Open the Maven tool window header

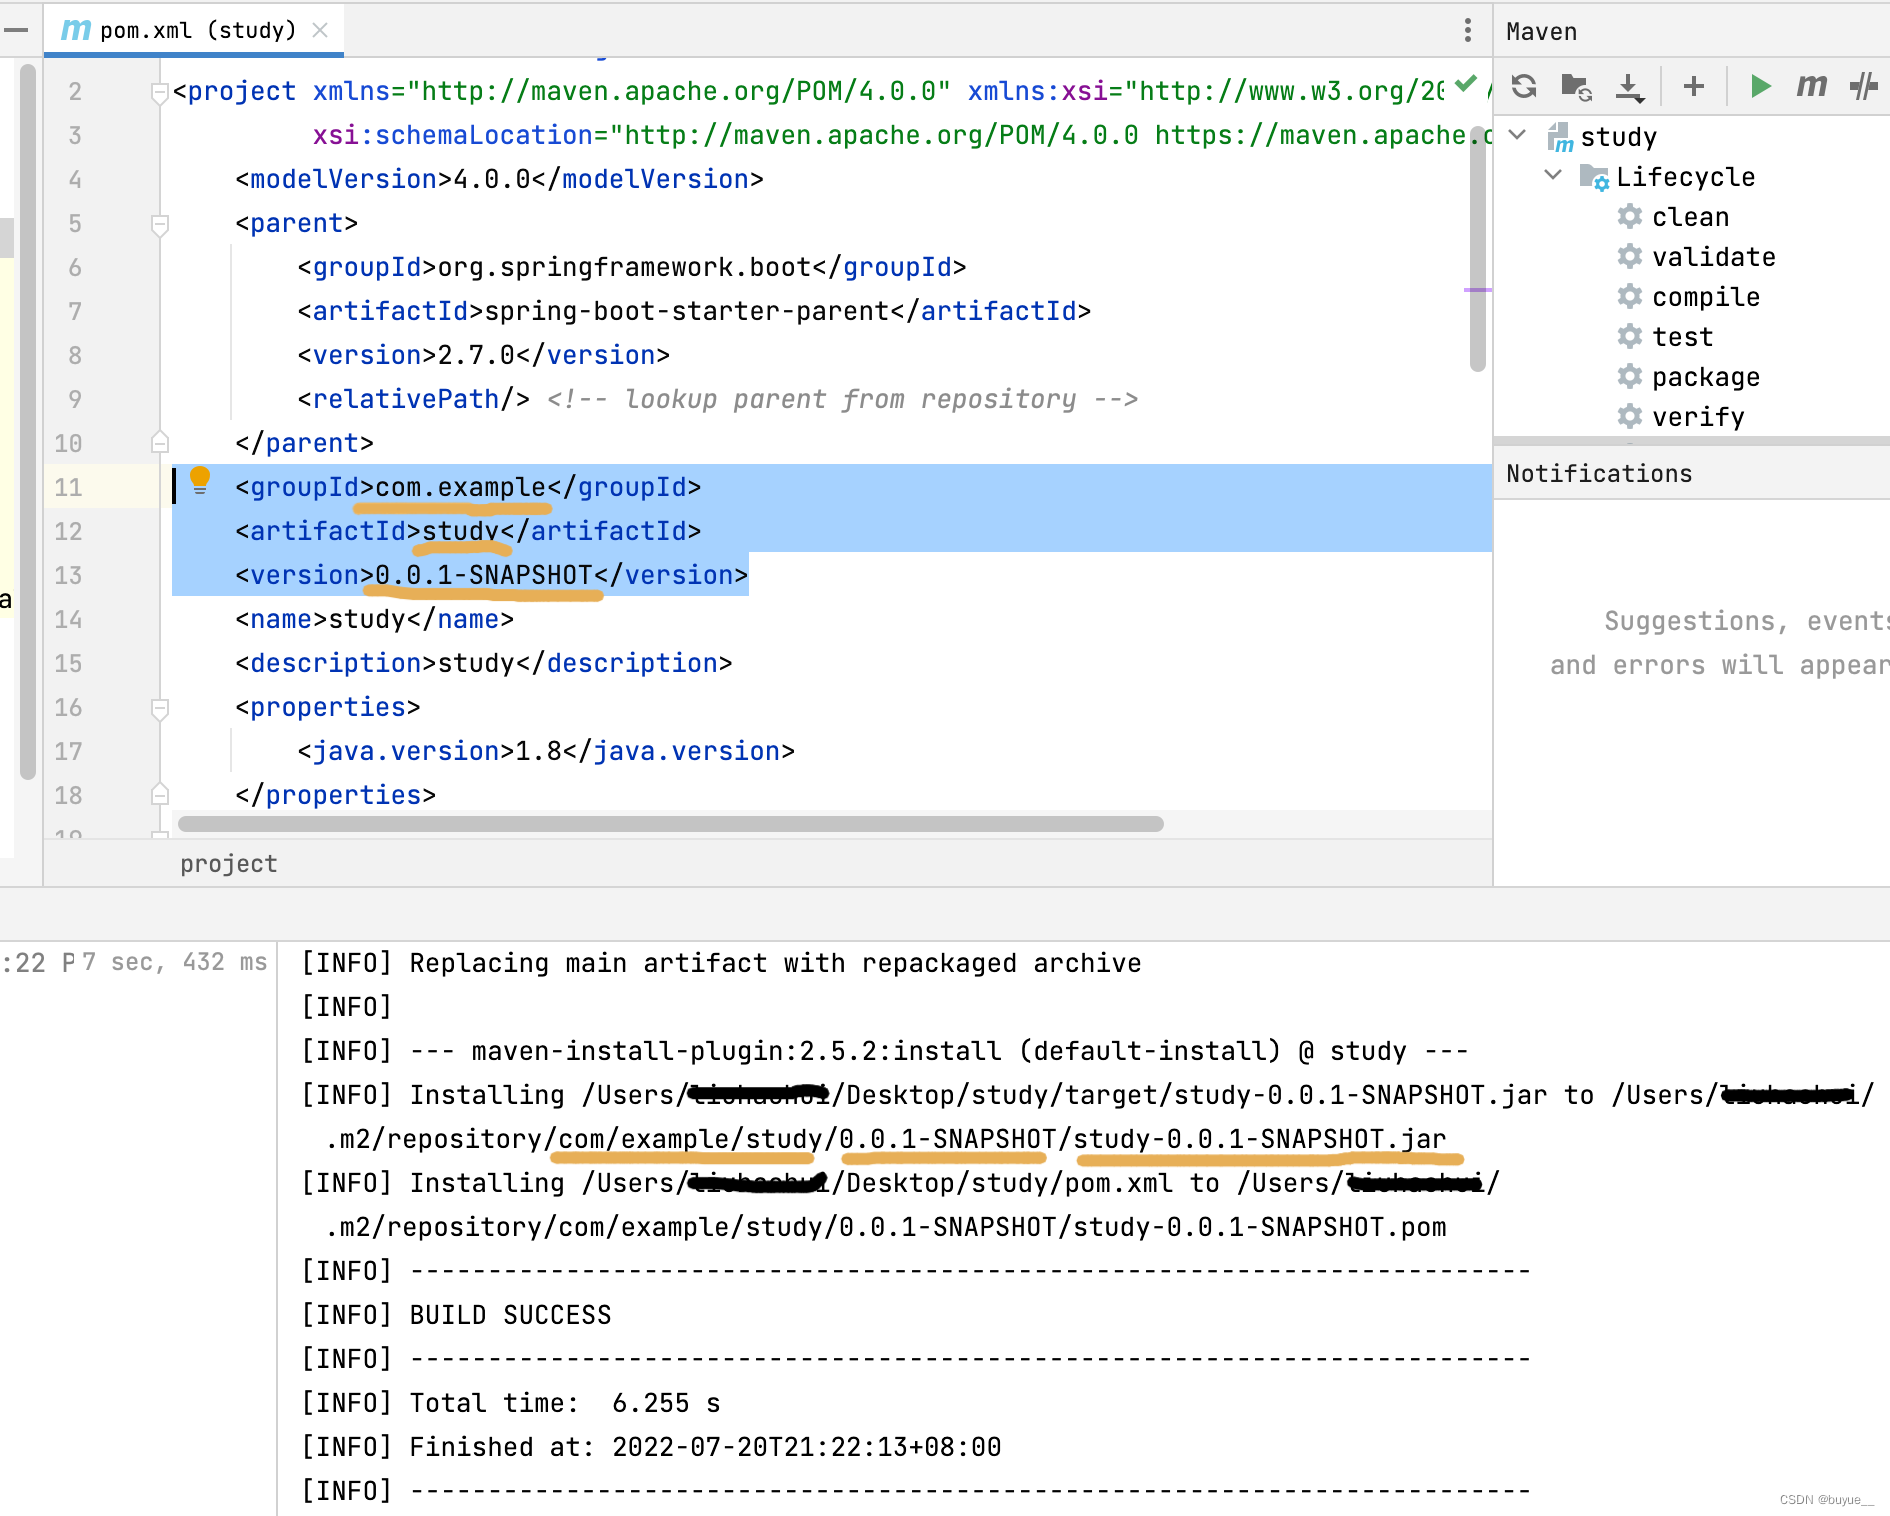(1541, 32)
